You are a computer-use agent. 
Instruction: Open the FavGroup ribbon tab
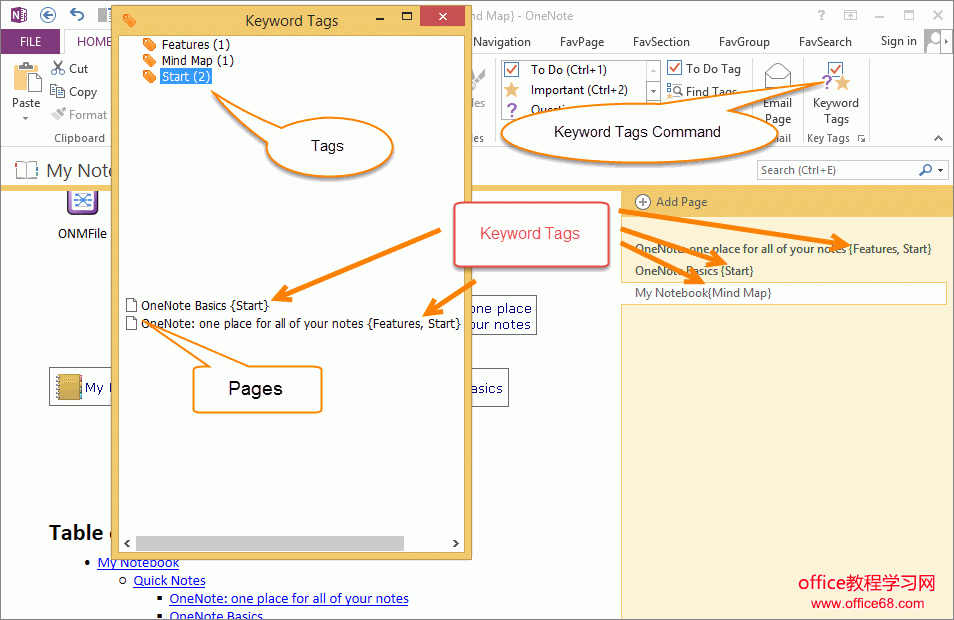(x=744, y=41)
